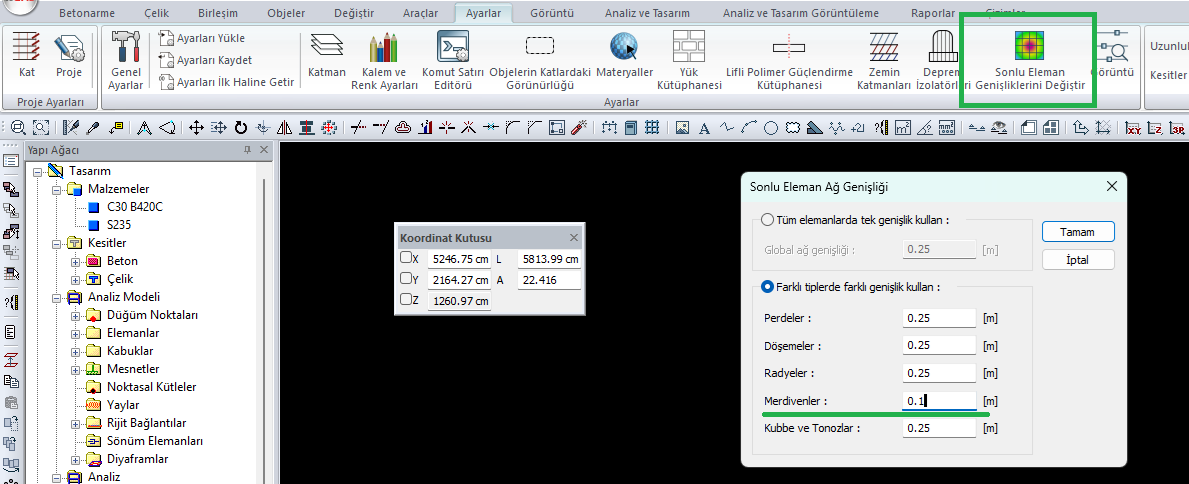This screenshot has height=484, width=1189.
Task: Open the Raporlar ribbon tab
Action: (933, 13)
